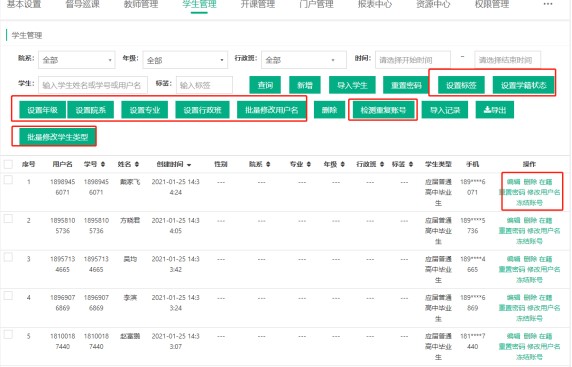This screenshot has height=367, width=572.
Task: Click the 设置专业 button
Action: point(145,110)
